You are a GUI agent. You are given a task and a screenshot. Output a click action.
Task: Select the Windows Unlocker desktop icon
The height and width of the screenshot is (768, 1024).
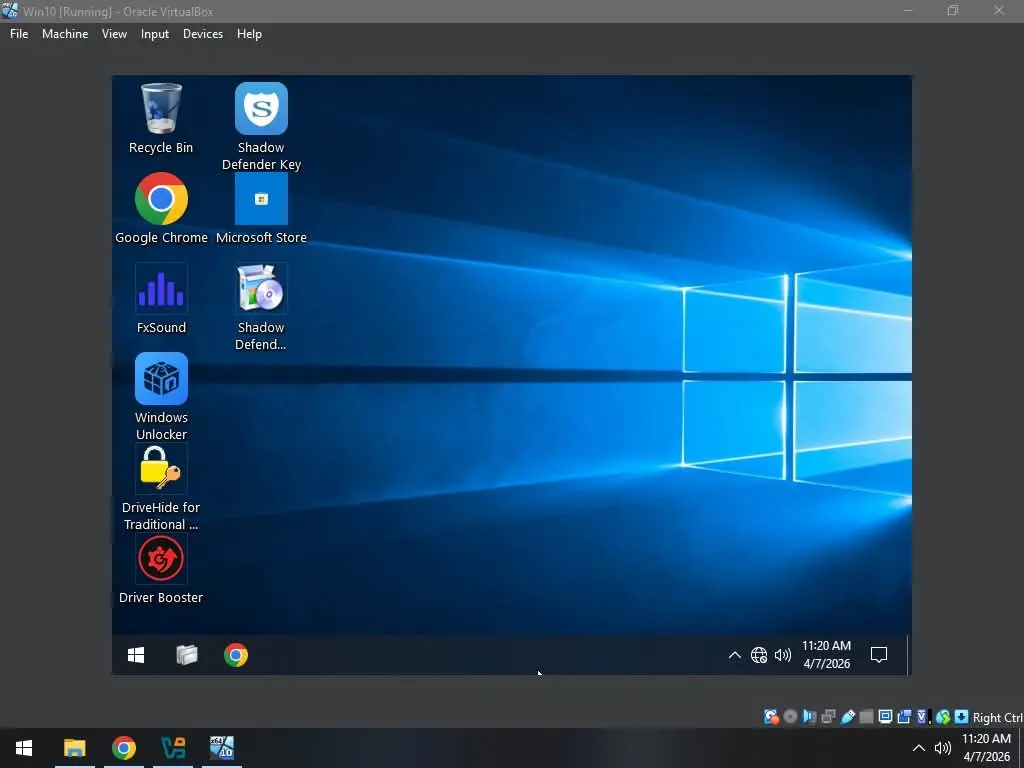pos(161,396)
